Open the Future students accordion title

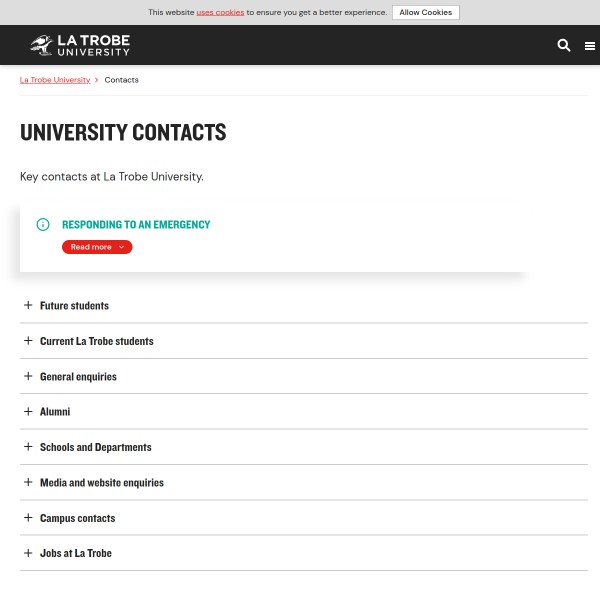[74, 305]
